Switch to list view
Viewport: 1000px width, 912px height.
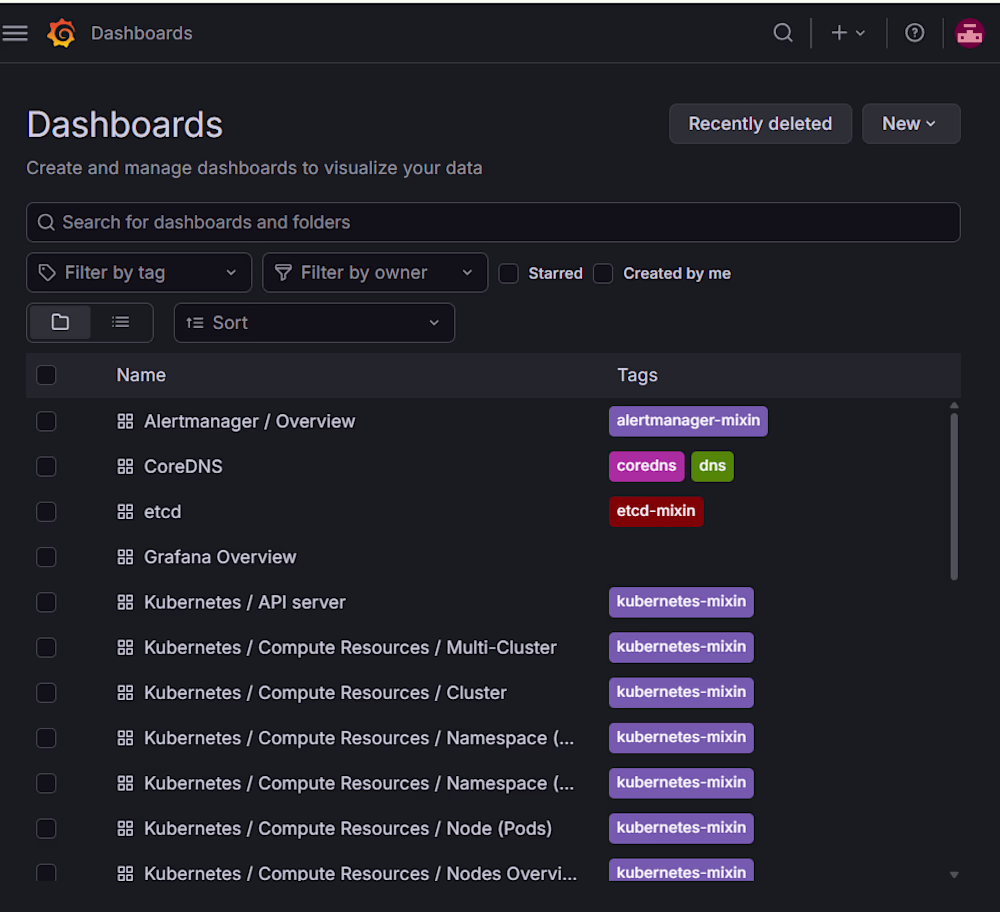tap(121, 322)
